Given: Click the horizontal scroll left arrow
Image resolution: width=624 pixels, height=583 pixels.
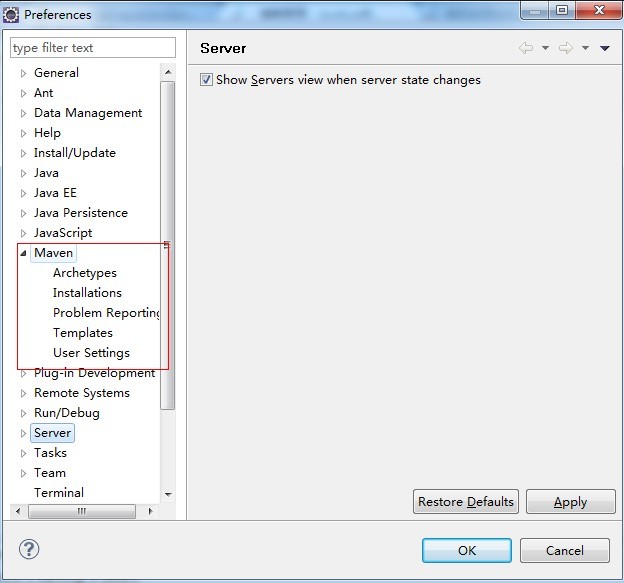Looking at the screenshot, I should (18, 511).
